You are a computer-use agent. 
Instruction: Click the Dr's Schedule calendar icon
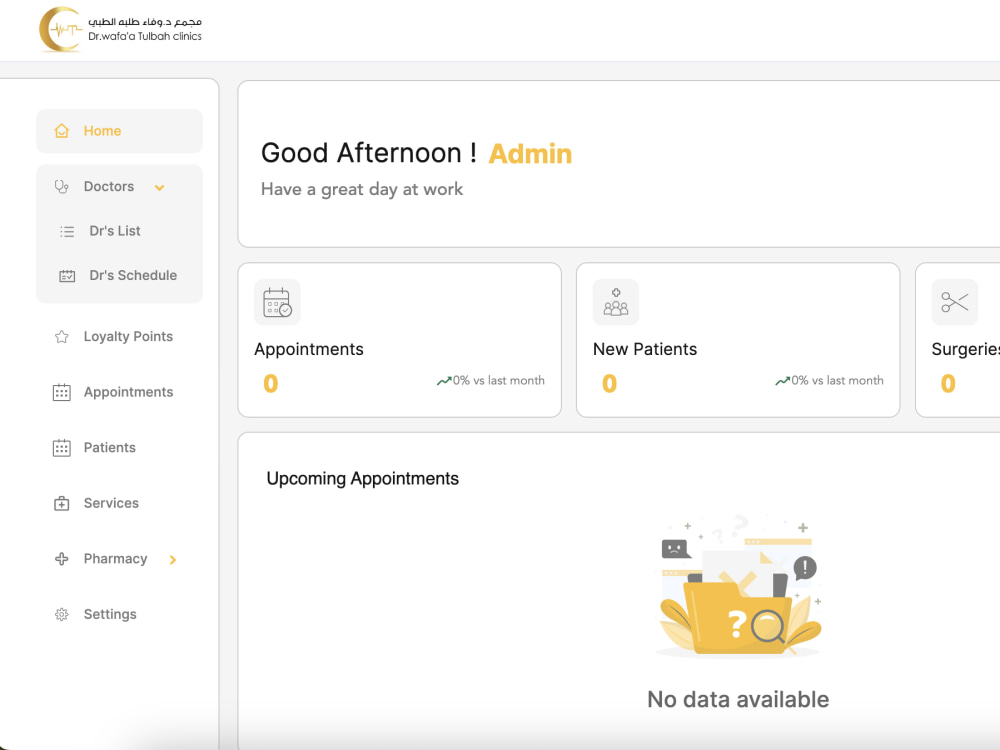pyautogui.click(x=67, y=276)
